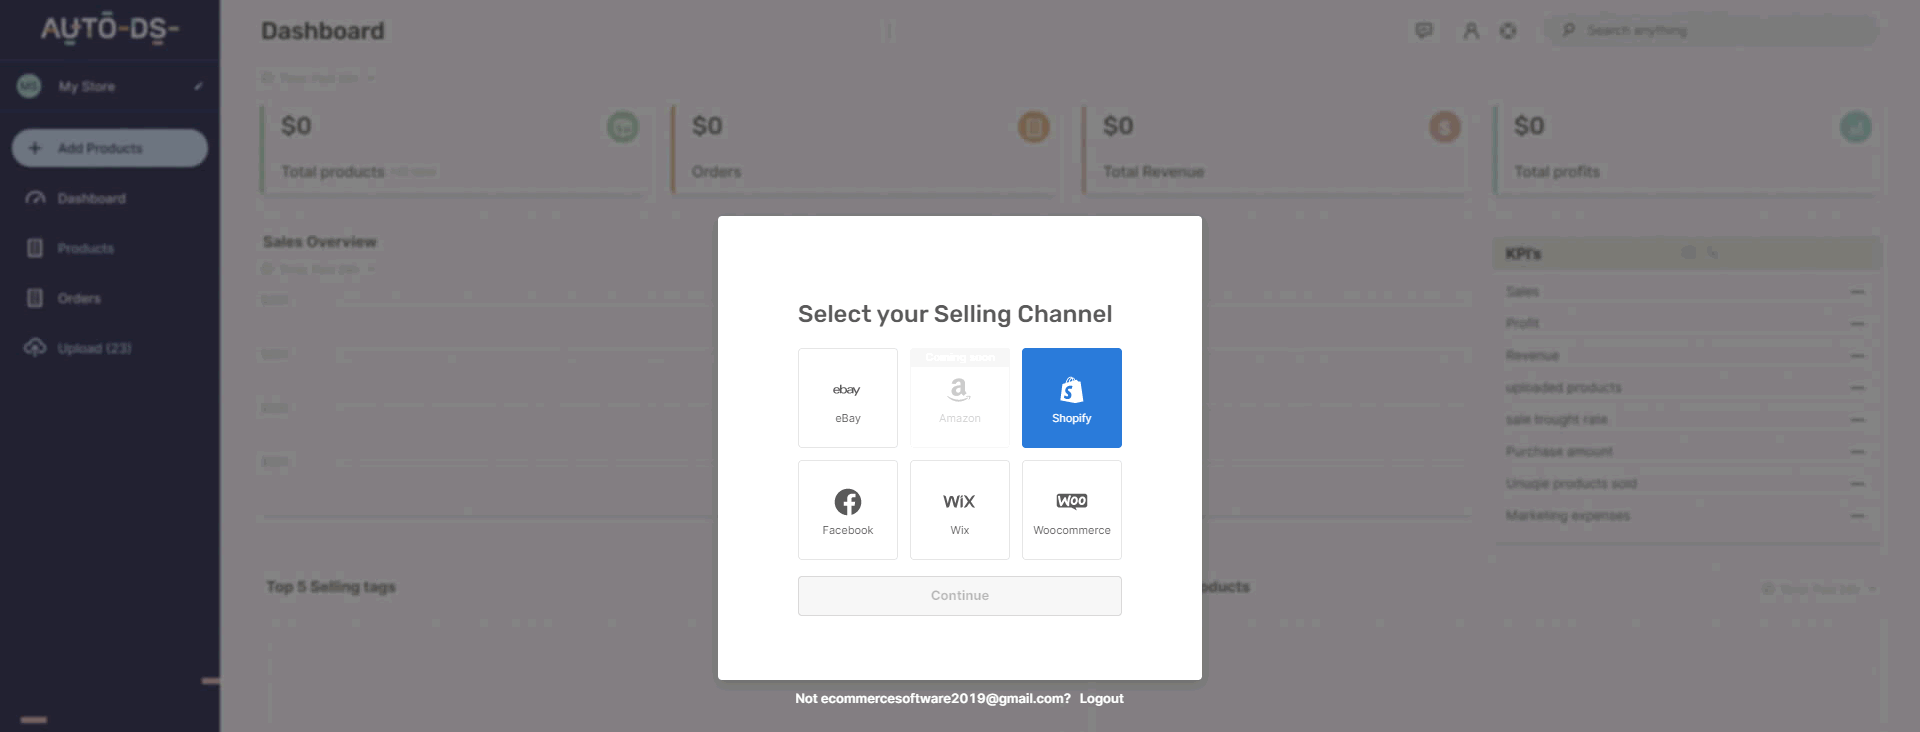Open the settings gear icon in header
The image size is (1920, 732).
click(1508, 31)
